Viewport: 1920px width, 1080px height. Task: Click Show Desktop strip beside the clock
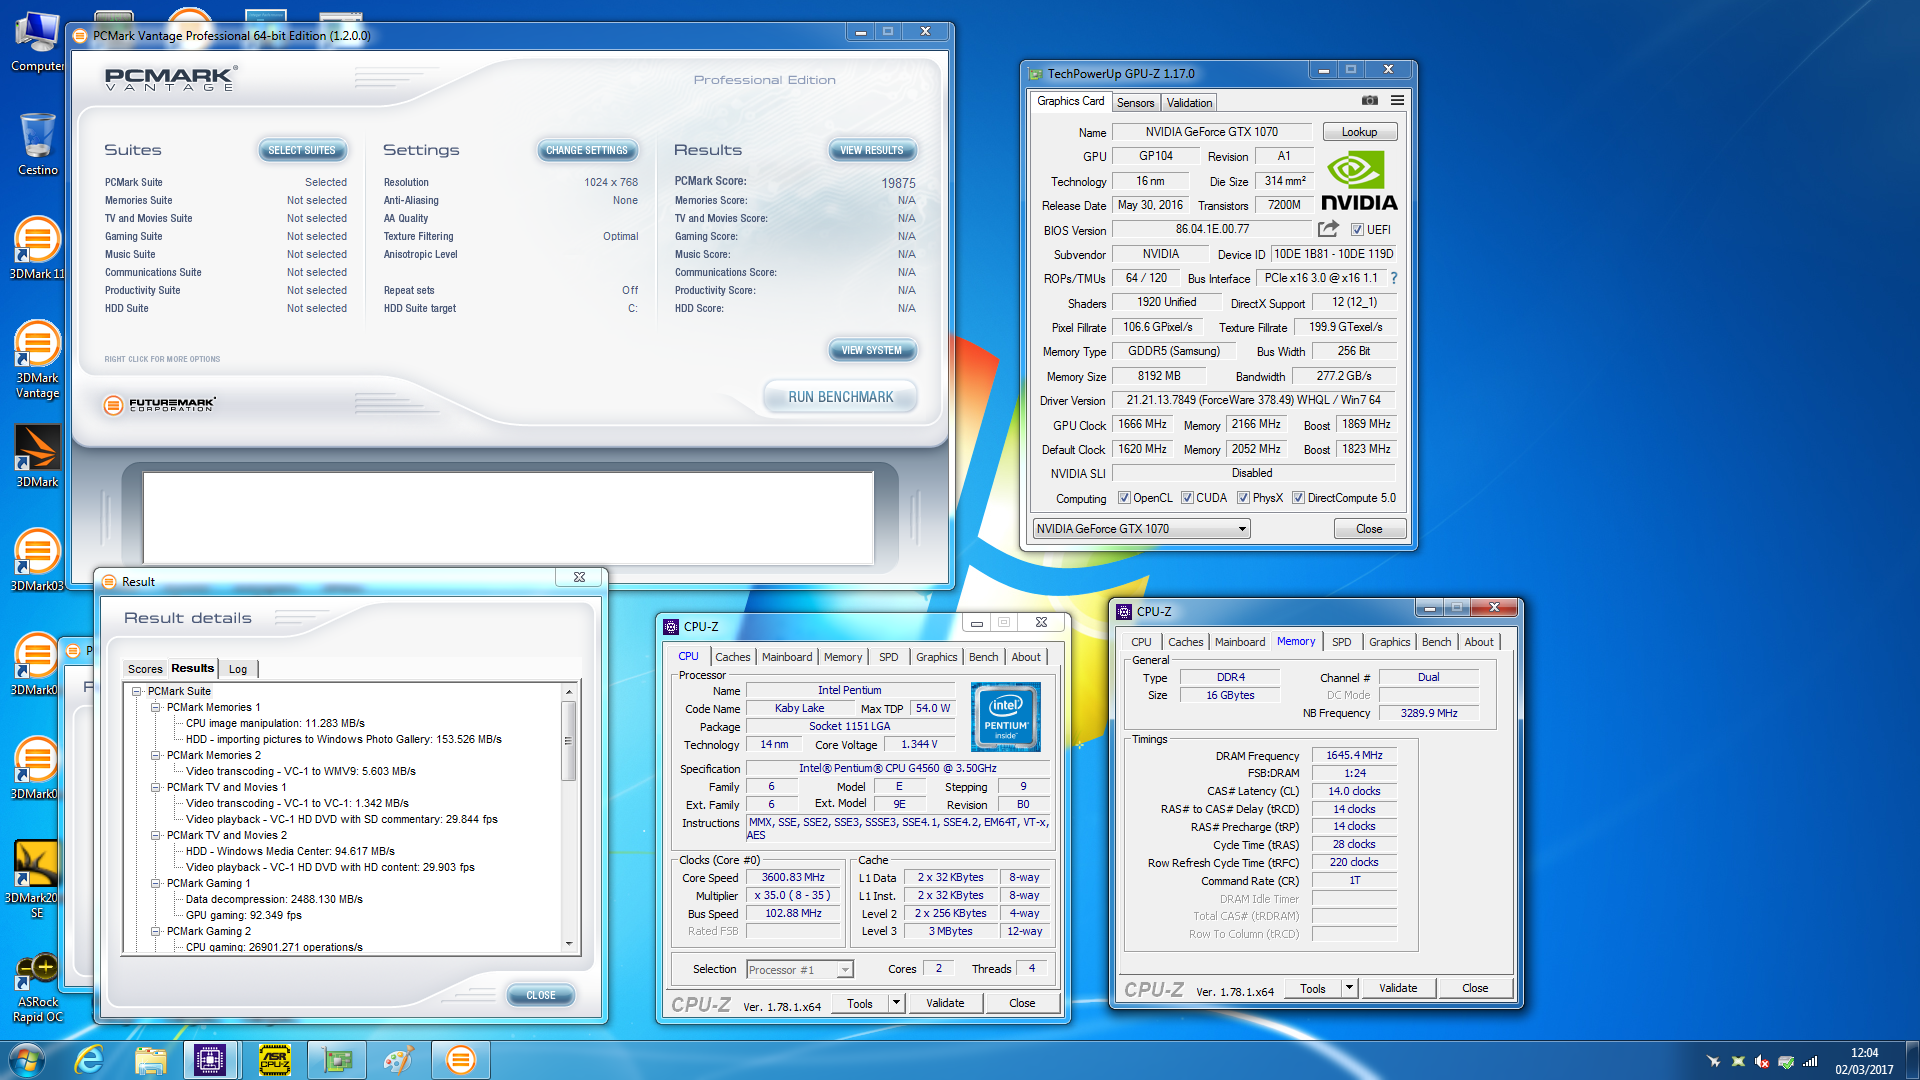(1912, 1060)
